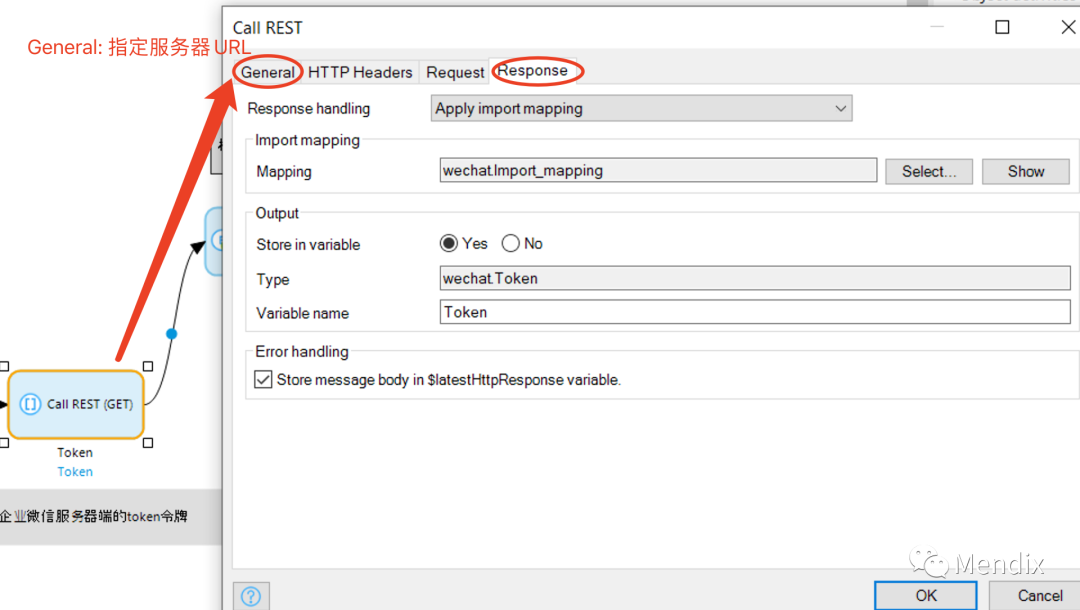This screenshot has width=1080, height=610.
Task: Choose No for Store in variable
Action: coord(510,244)
